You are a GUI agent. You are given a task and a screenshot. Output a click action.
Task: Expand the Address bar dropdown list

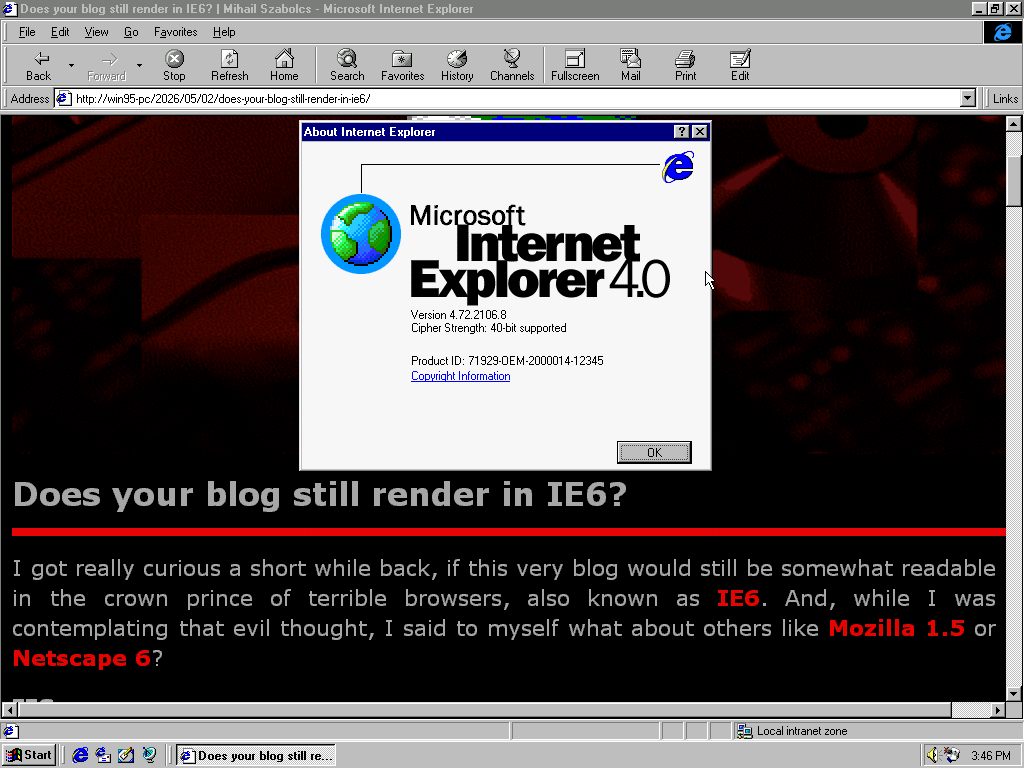point(968,99)
